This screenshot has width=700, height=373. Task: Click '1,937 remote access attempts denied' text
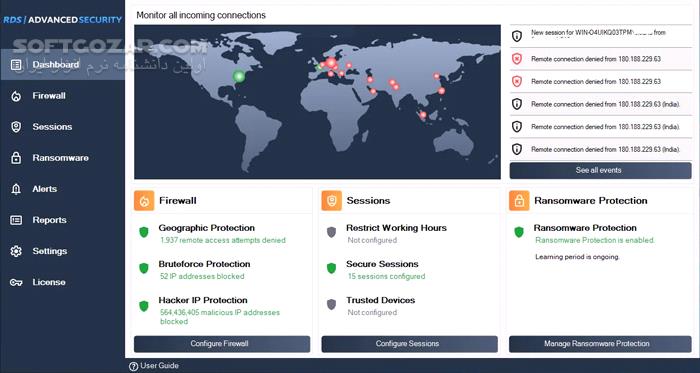(x=223, y=240)
